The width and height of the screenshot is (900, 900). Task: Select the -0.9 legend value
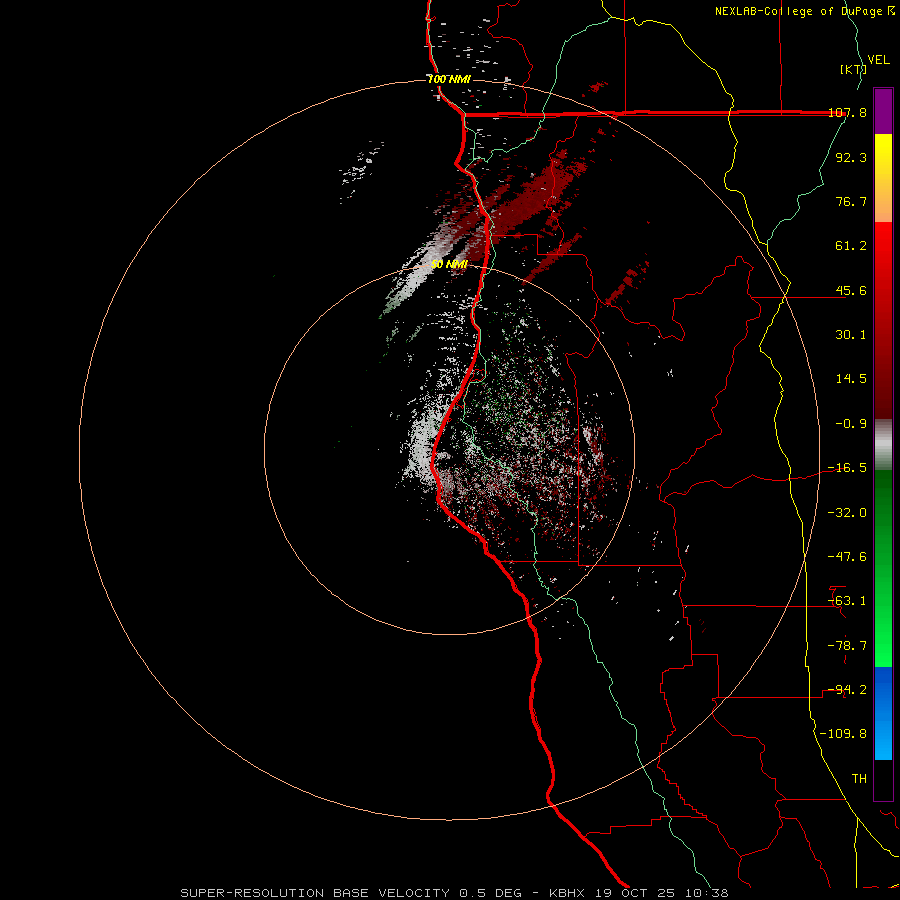click(x=851, y=424)
